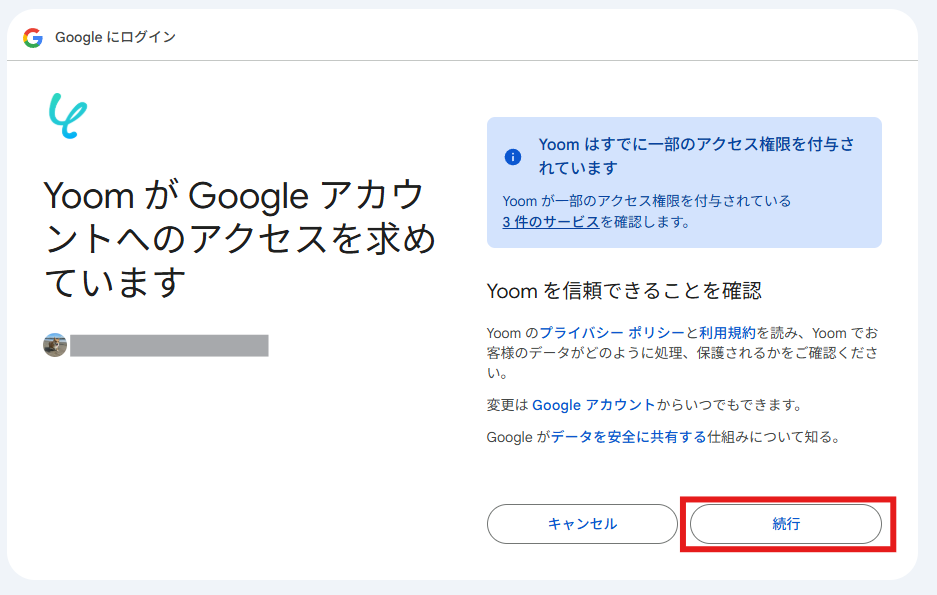Click the Yoom を信頼できることを確認 heading

(624, 291)
